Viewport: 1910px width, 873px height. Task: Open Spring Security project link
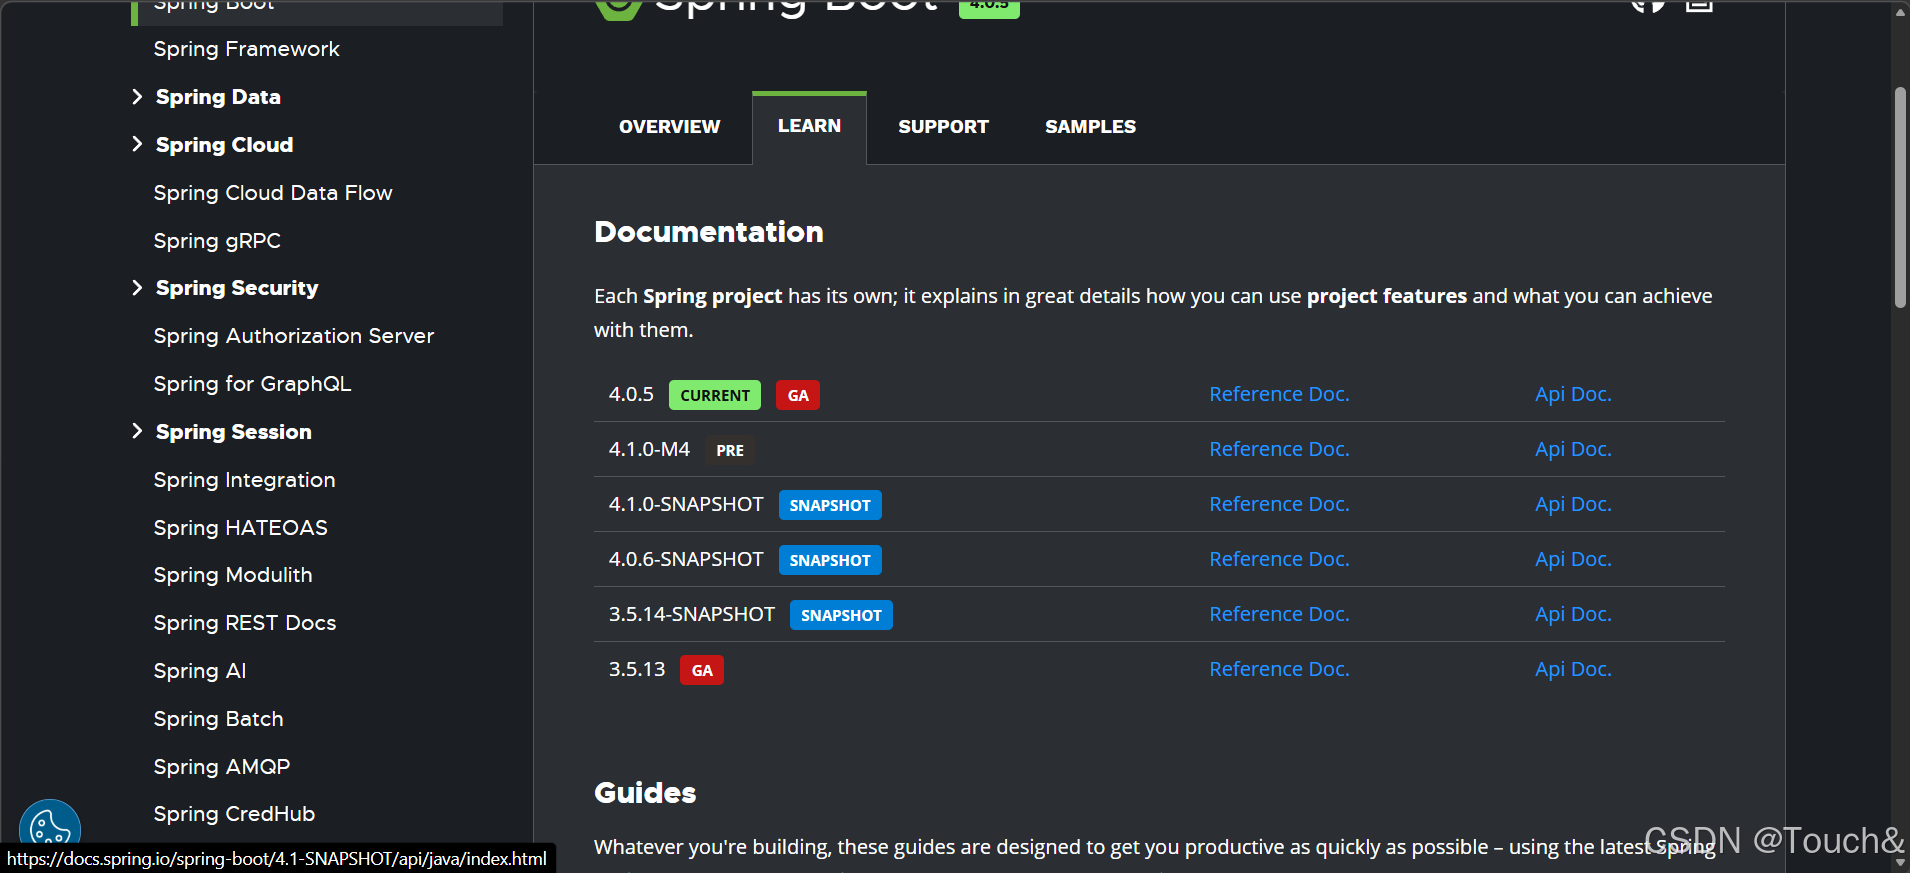click(237, 288)
